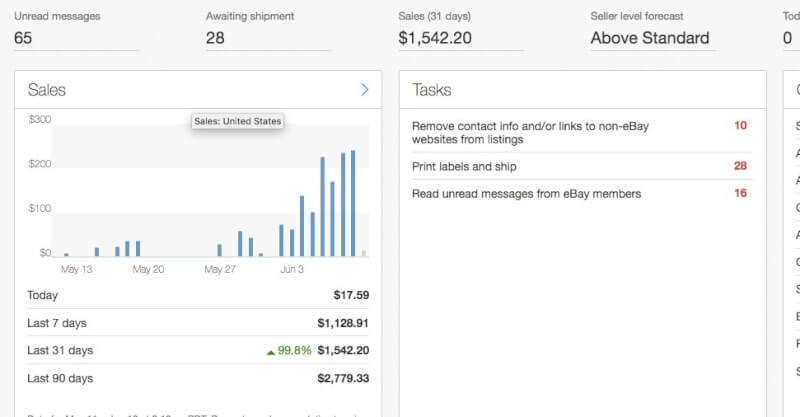View the Above Standard seller level forecast
The width and height of the screenshot is (800, 417).
point(650,38)
